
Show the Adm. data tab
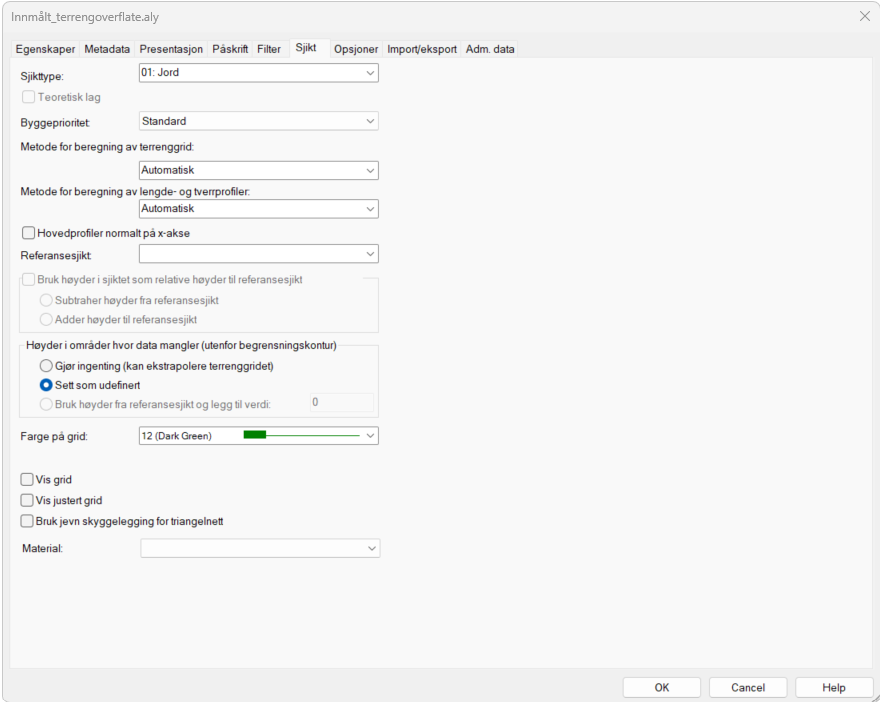click(x=490, y=49)
